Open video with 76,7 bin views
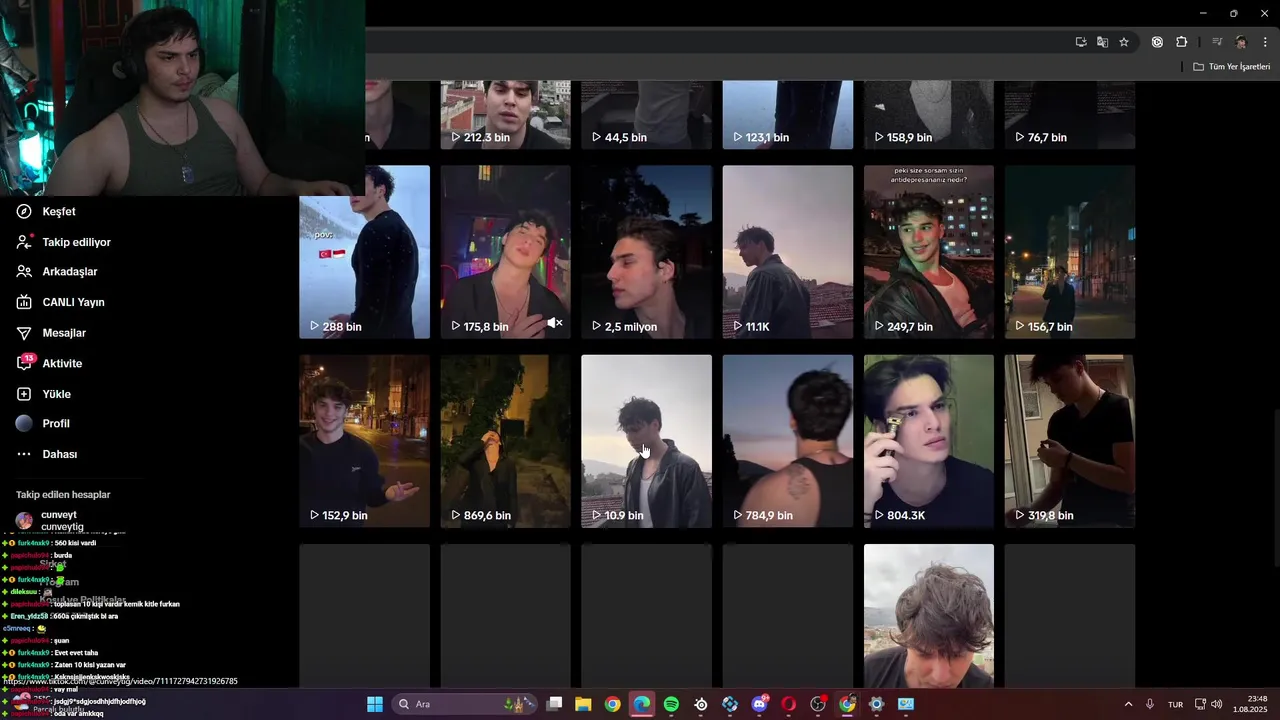Image resolution: width=1280 pixels, height=720 pixels. pos(1070,115)
